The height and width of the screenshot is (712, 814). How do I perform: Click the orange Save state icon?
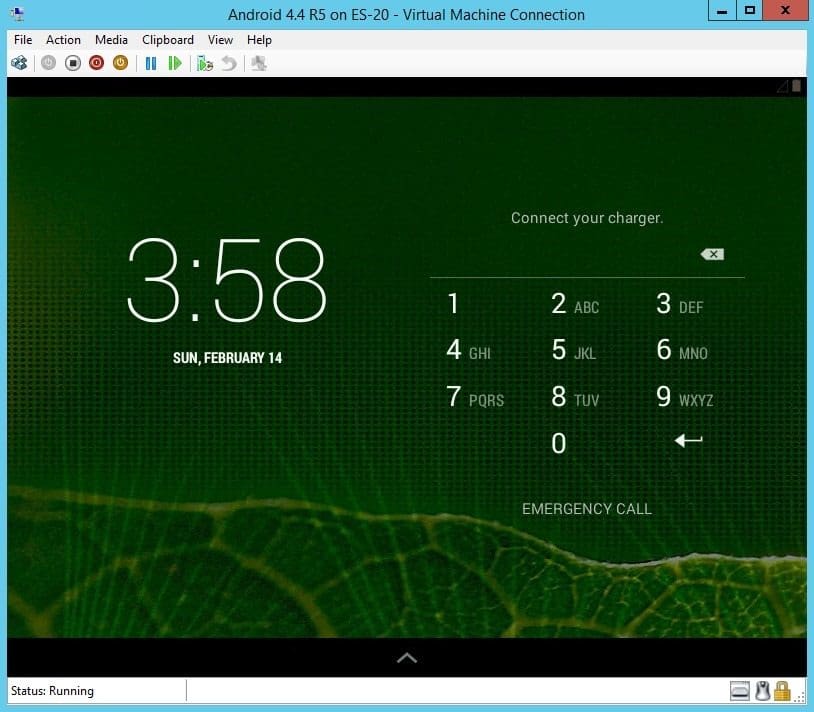coord(120,63)
